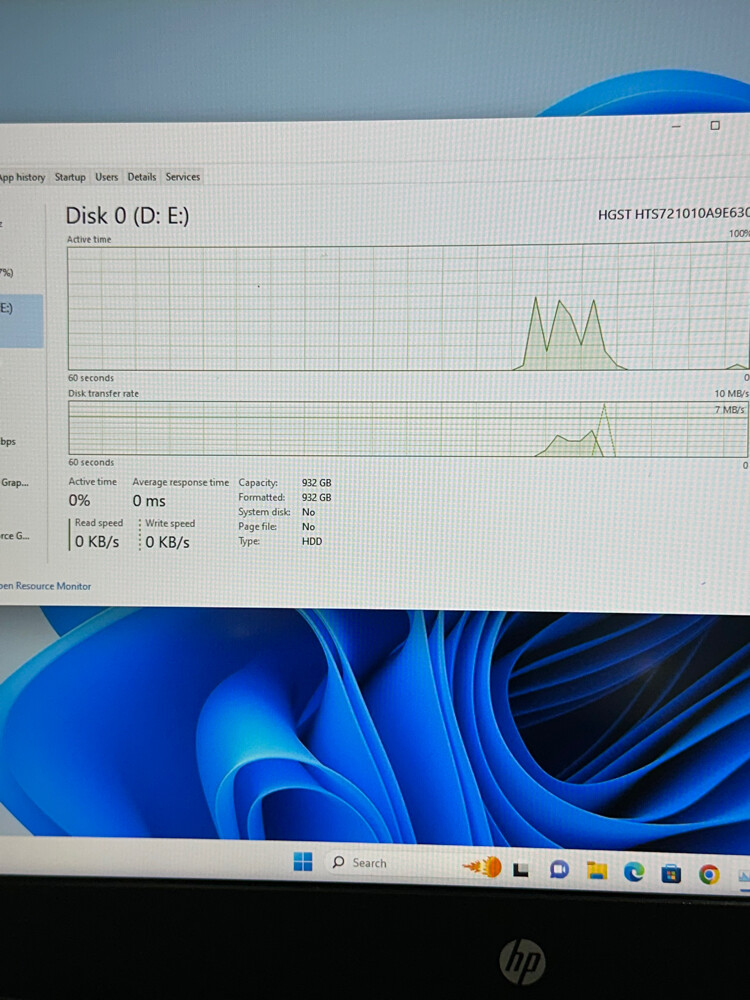Click the Capacity 932 GB value
This screenshot has height=1000, width=750.
click(316, 483)
